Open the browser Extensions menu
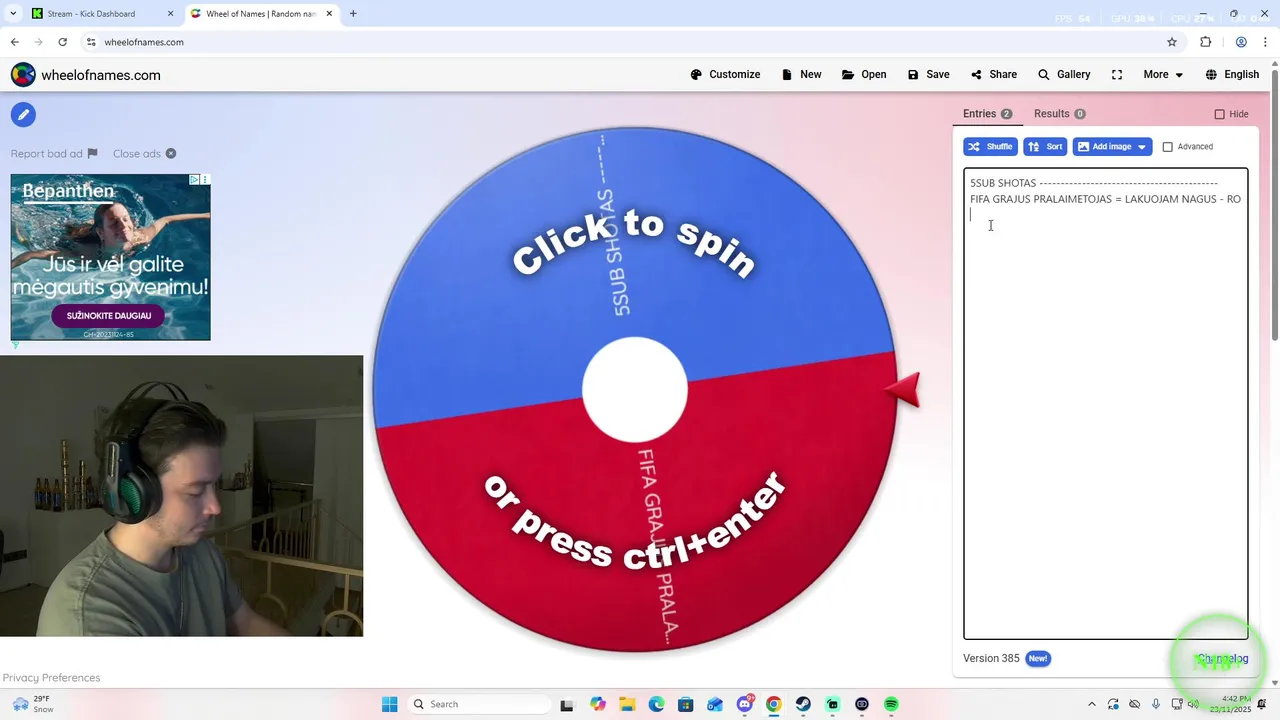Viewport: 1280px width, 720px height. click(x=1205, y=42)
